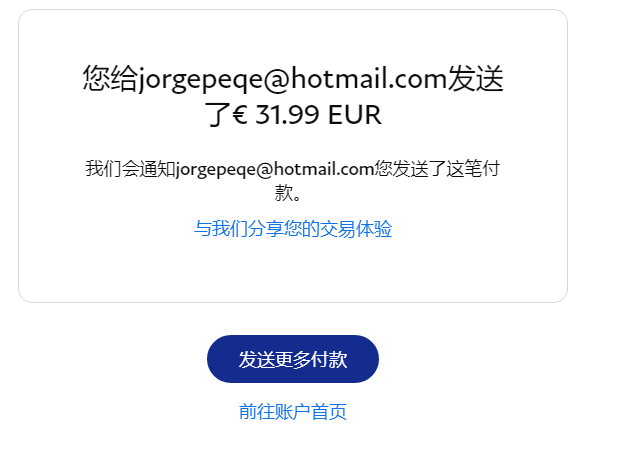Click the email address in the notification sentence

(275, 169)
